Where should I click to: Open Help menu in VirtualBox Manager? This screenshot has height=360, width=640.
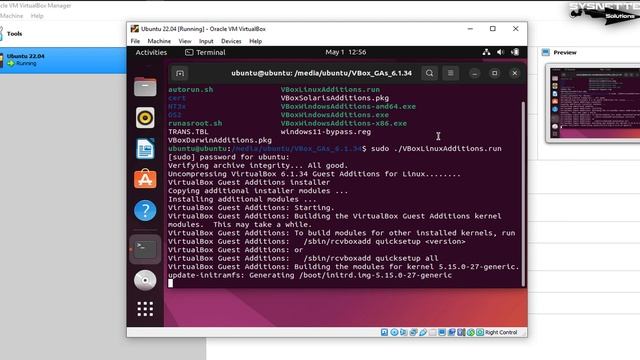(37, 16)
